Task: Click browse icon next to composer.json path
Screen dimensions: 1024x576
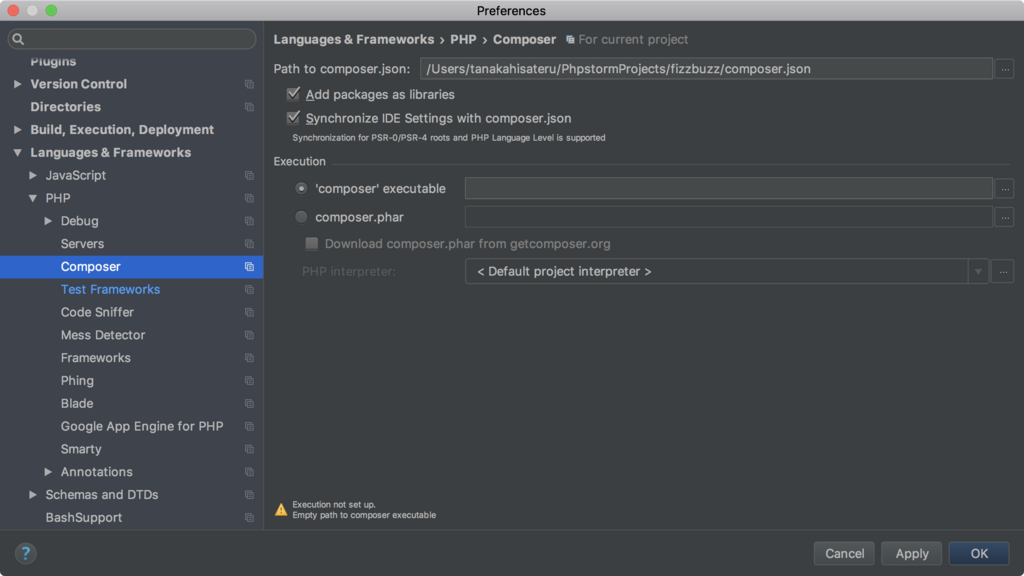Action: [x=1004, y=69]
